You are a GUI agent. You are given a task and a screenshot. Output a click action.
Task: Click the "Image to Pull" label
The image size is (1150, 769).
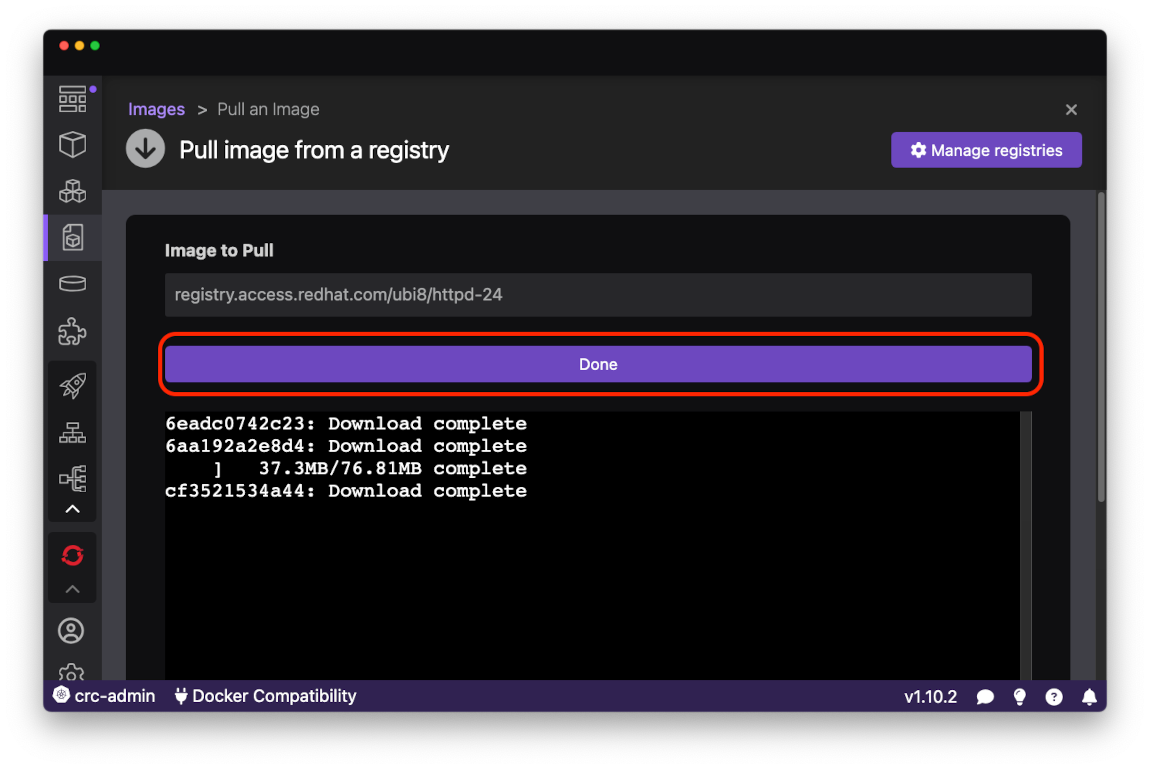[219, 251]
